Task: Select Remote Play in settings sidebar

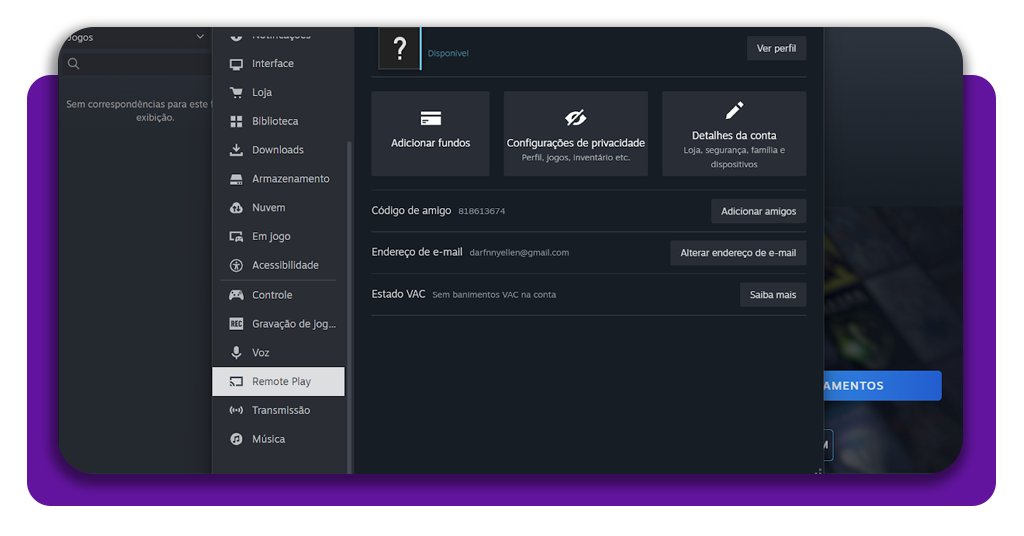Action: pyautogui.click(x=279, y=381)
